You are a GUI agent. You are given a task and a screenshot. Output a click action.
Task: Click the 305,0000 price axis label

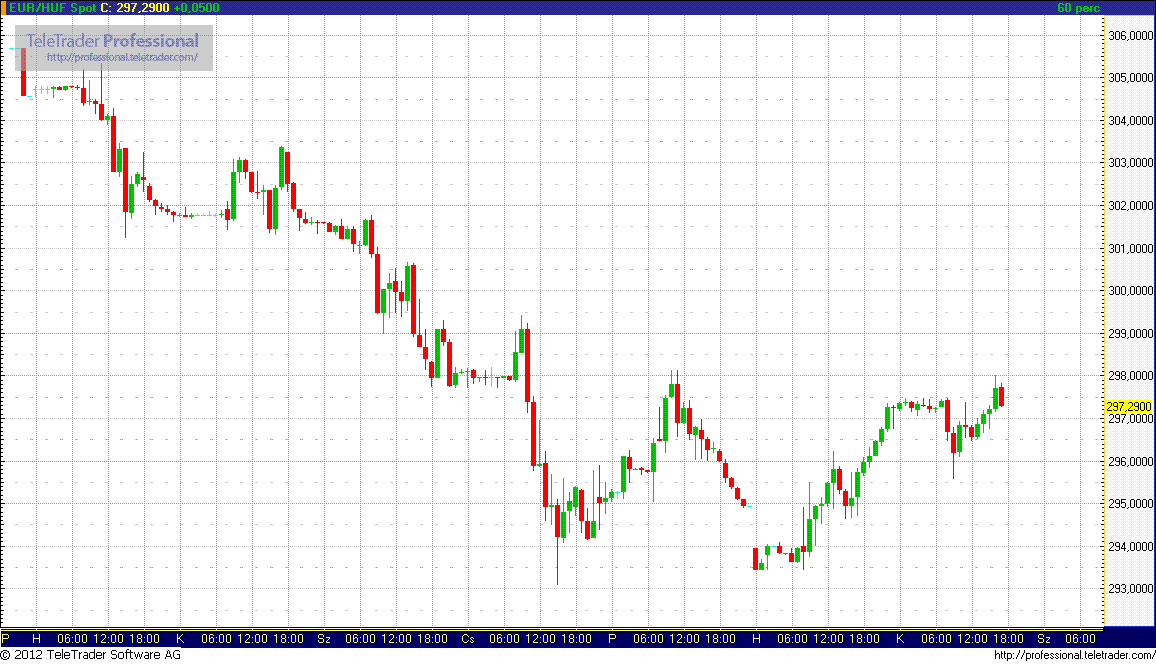tap(1131, 77)
